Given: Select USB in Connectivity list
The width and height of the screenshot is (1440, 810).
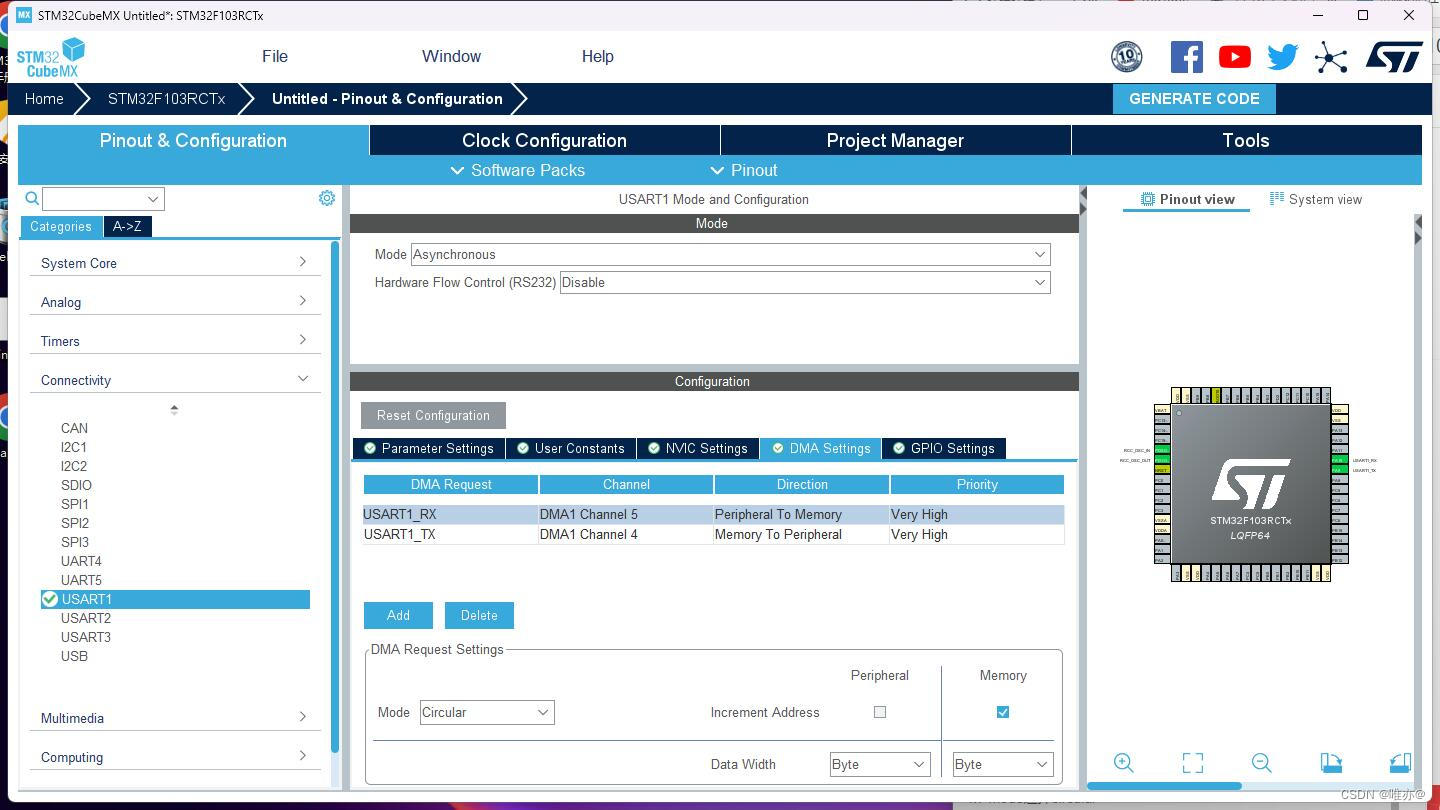Looking at the screenshot, I should point(74,656).
